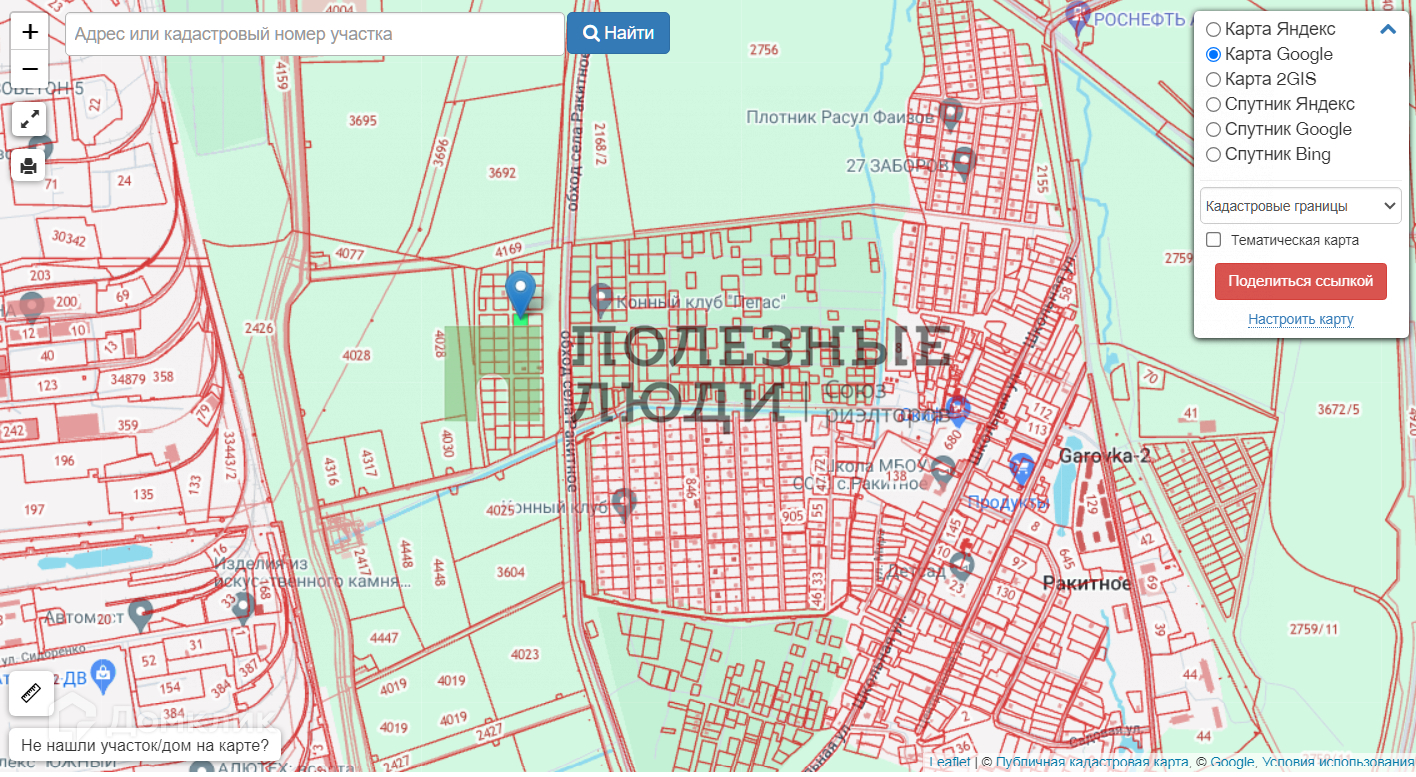Click parcel number 4030

pyautogui.click(x=447, y=445)
